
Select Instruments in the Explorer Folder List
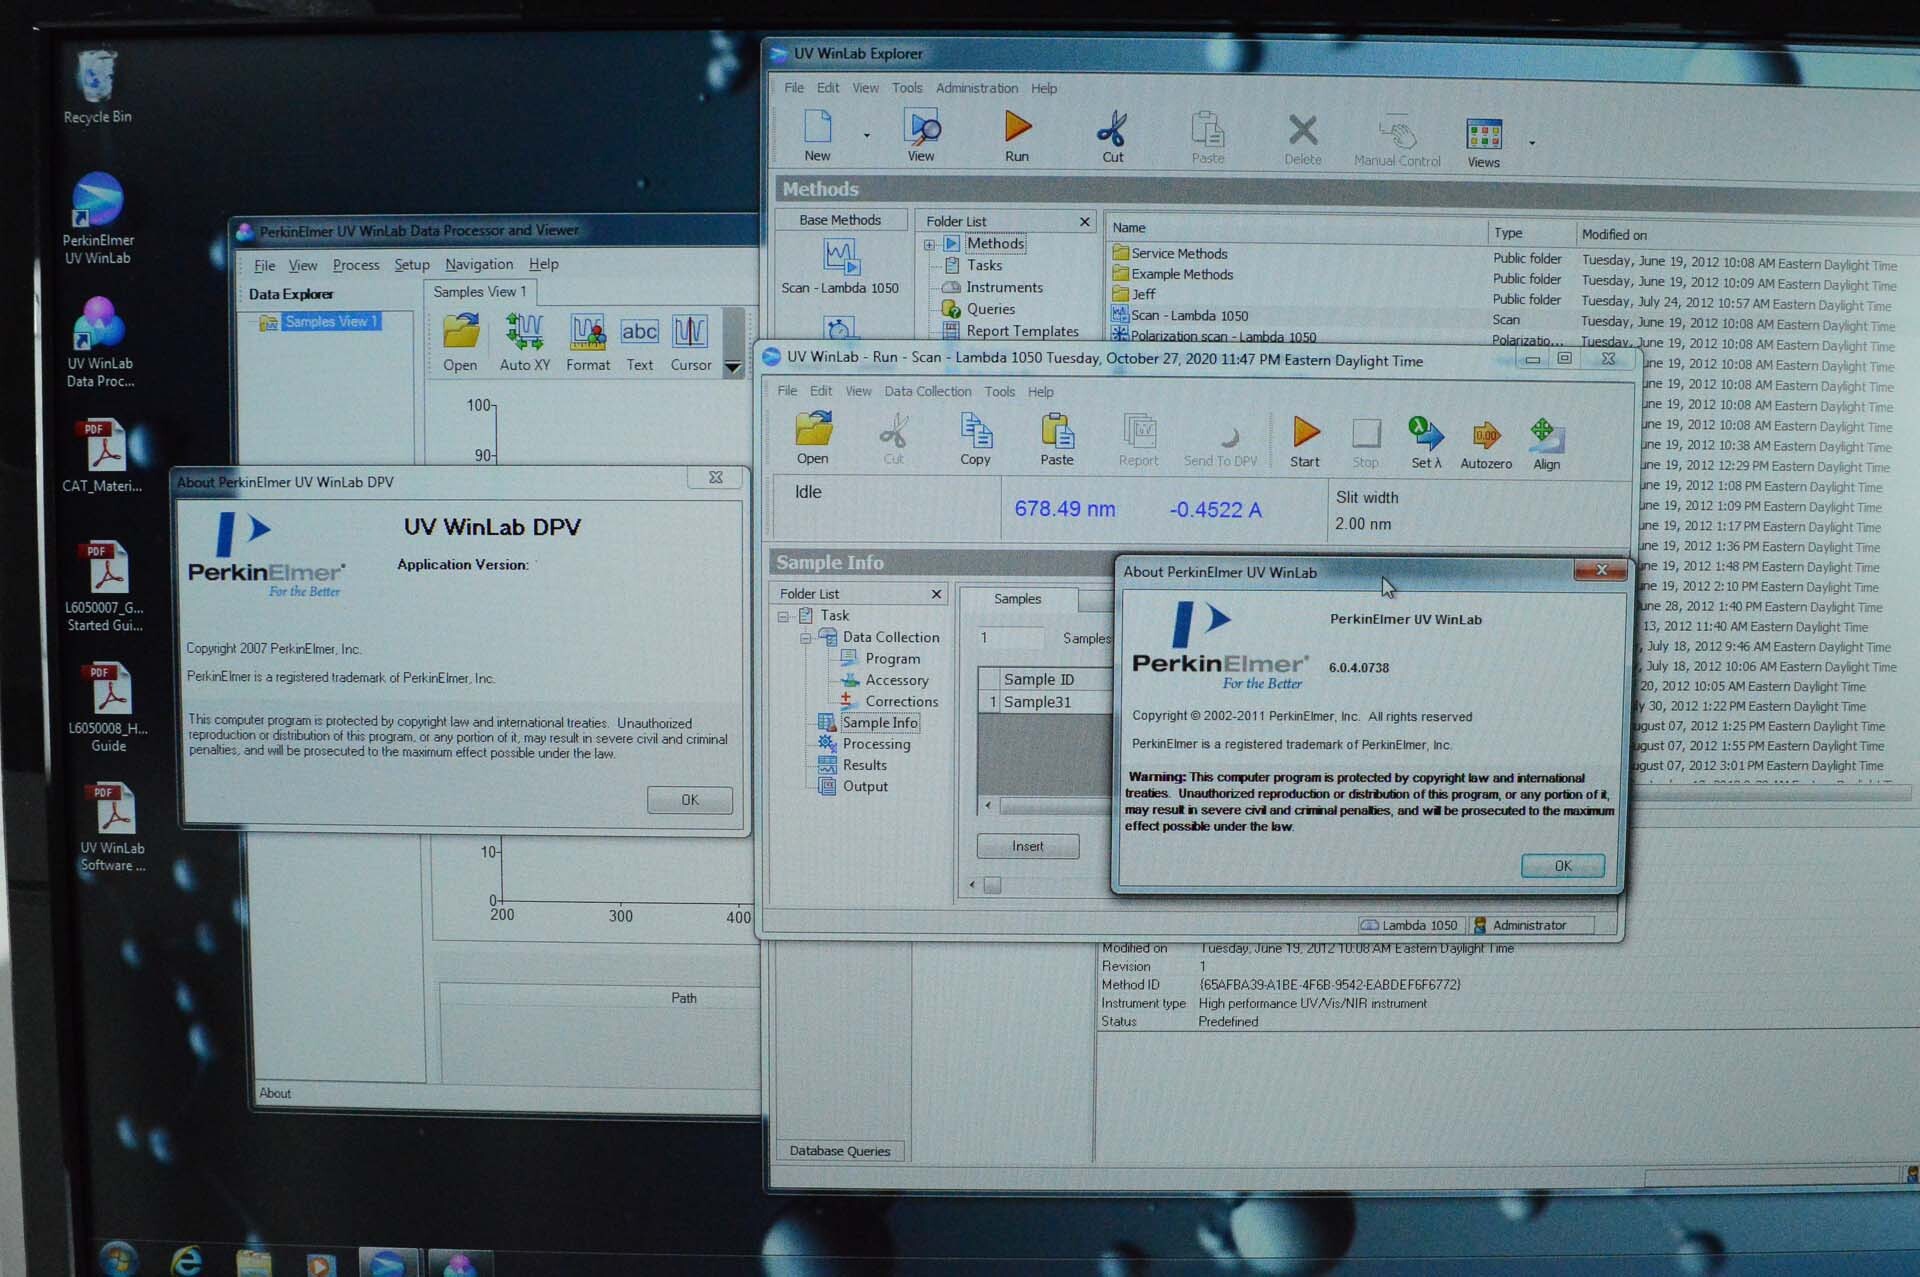pos(1004,287)
